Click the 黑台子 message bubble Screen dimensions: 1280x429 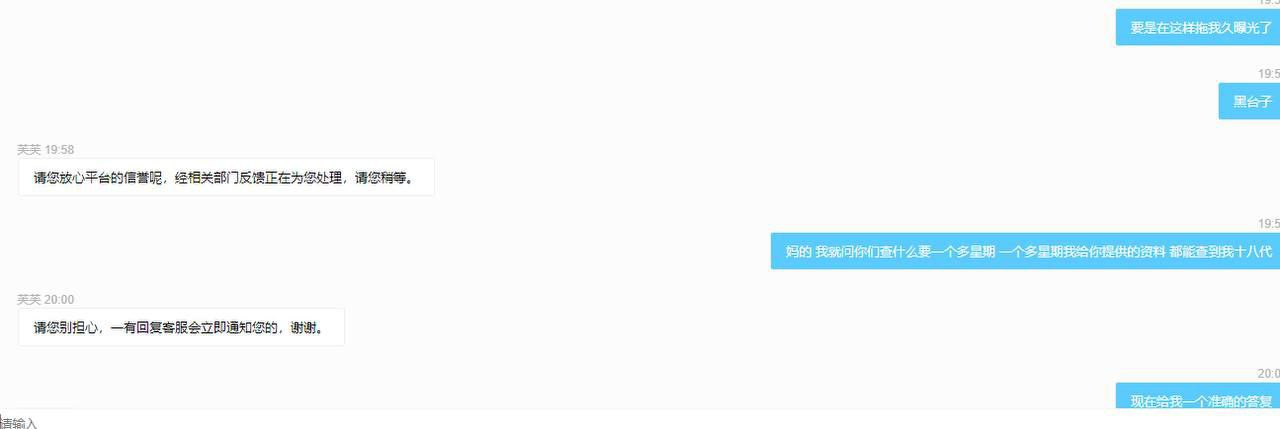pos(1249,101)
